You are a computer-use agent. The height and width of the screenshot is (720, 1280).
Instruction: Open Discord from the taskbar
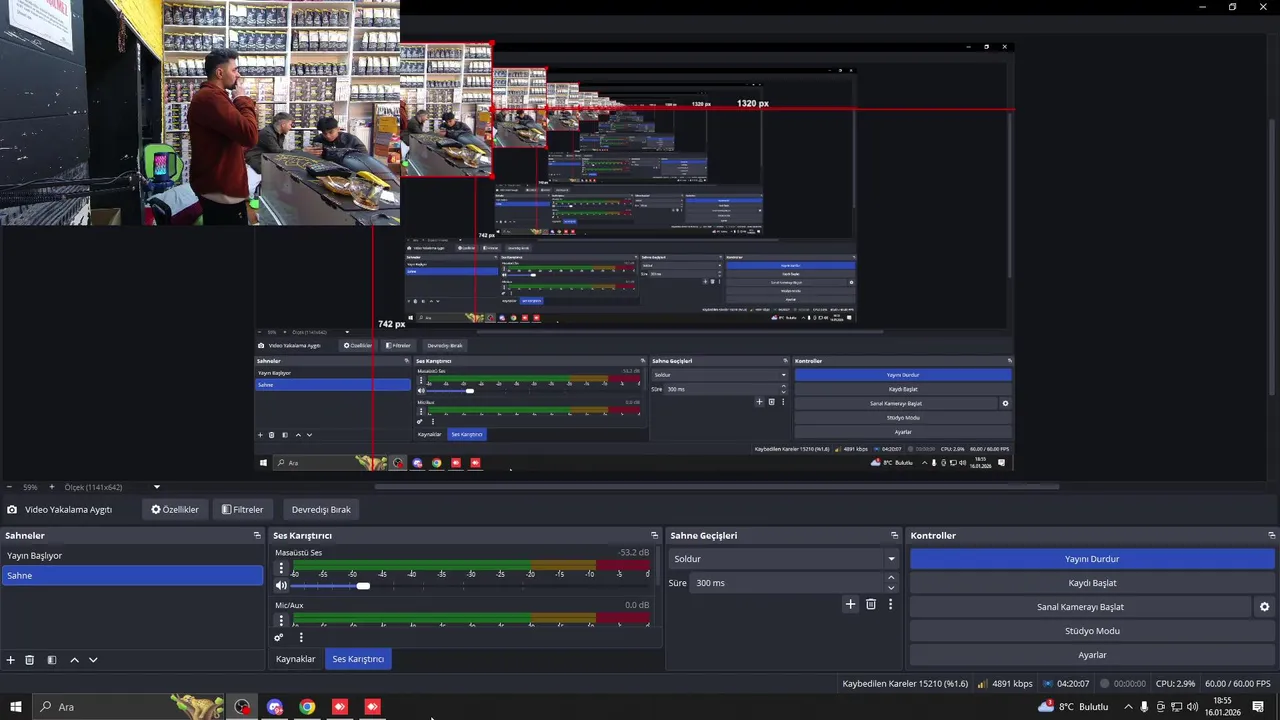click(275, 707)
